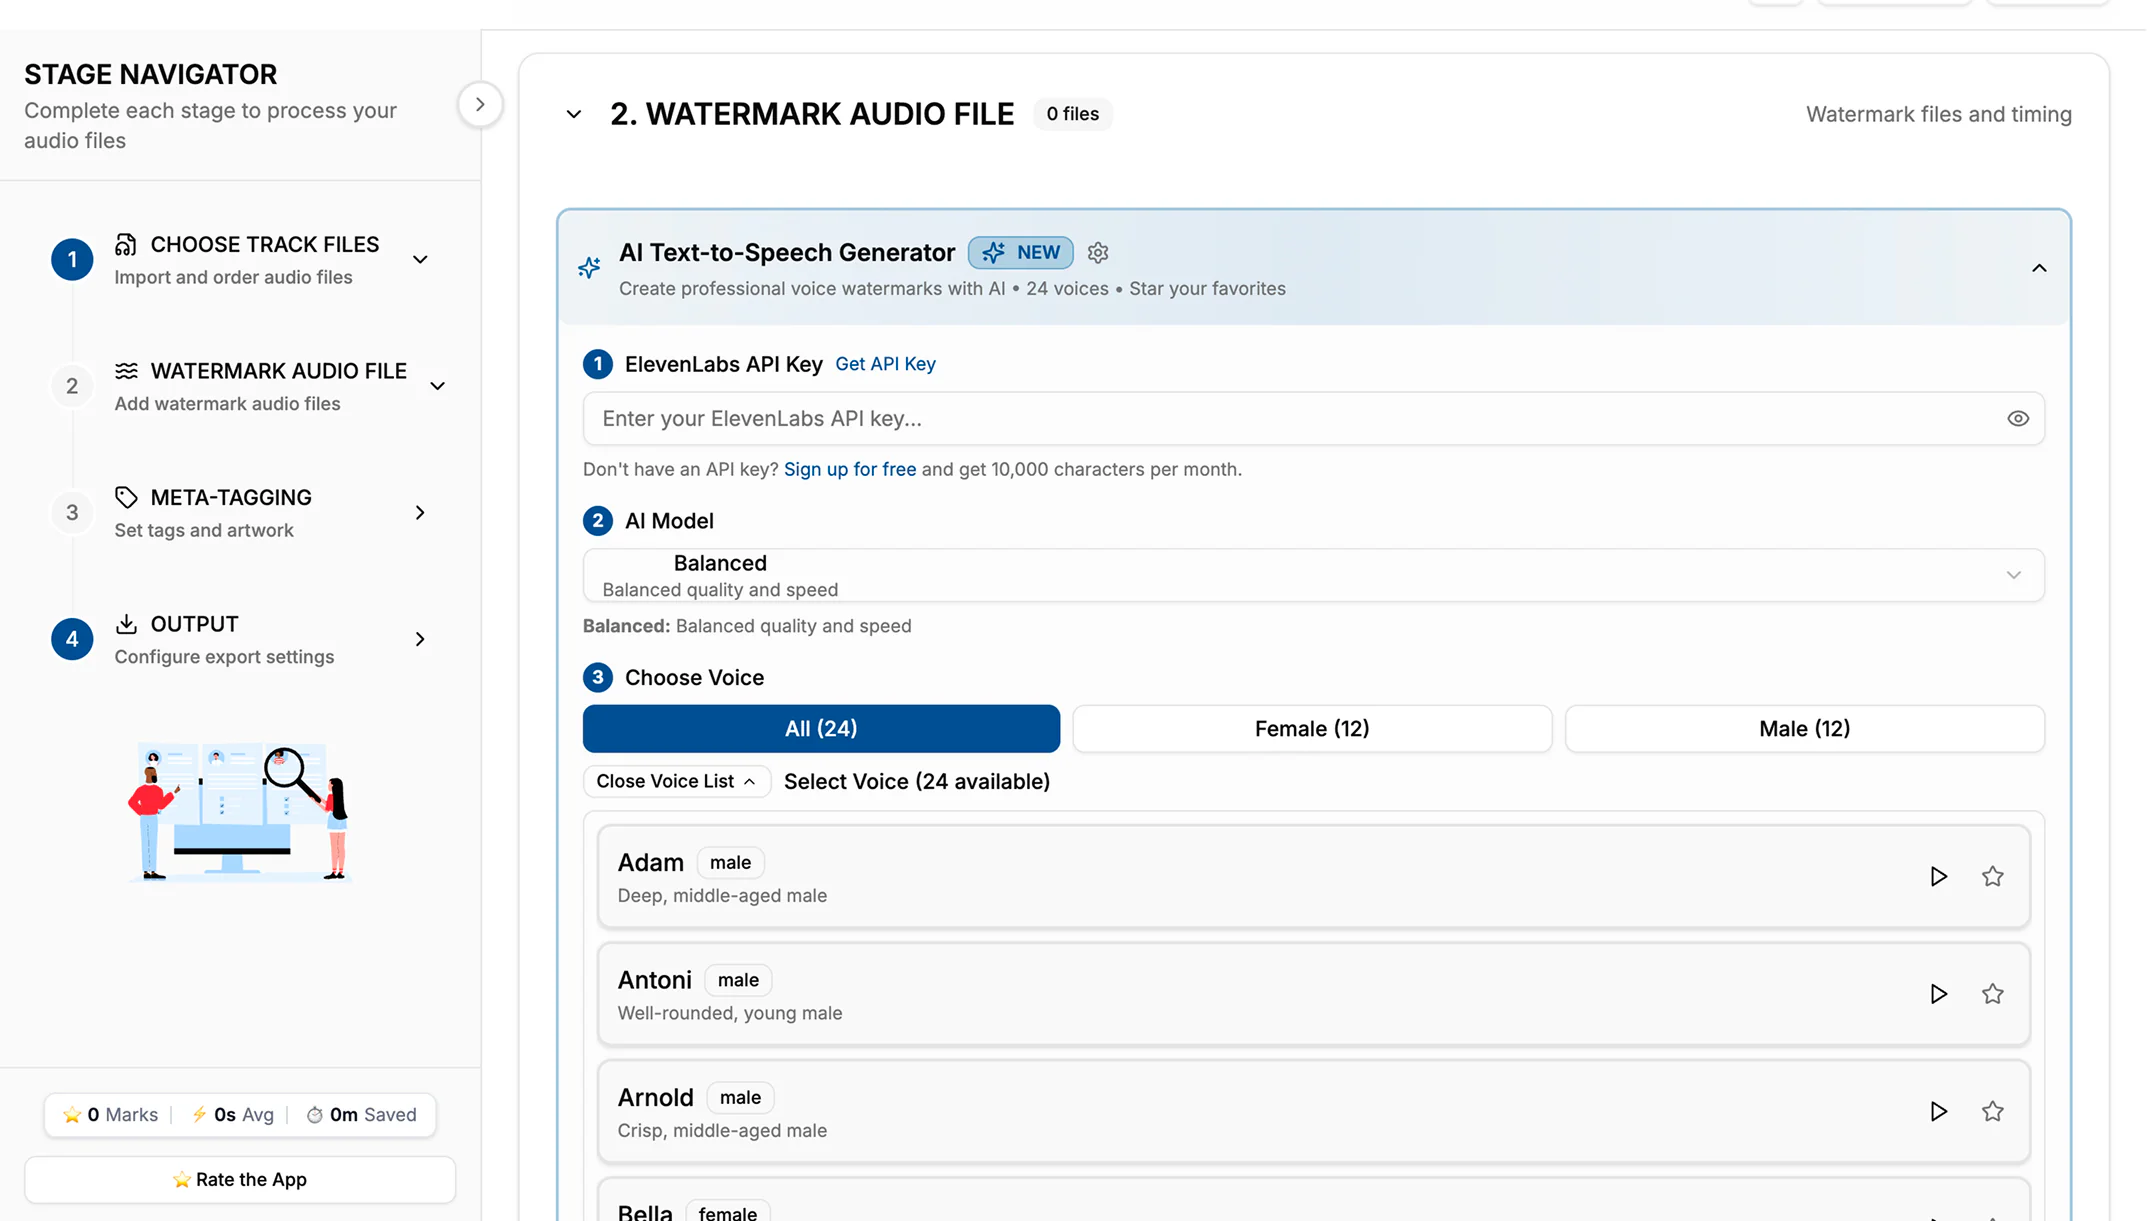2147x1221 pixels.
Task: Select the Antoni voice card
Action: point(1313,994)
